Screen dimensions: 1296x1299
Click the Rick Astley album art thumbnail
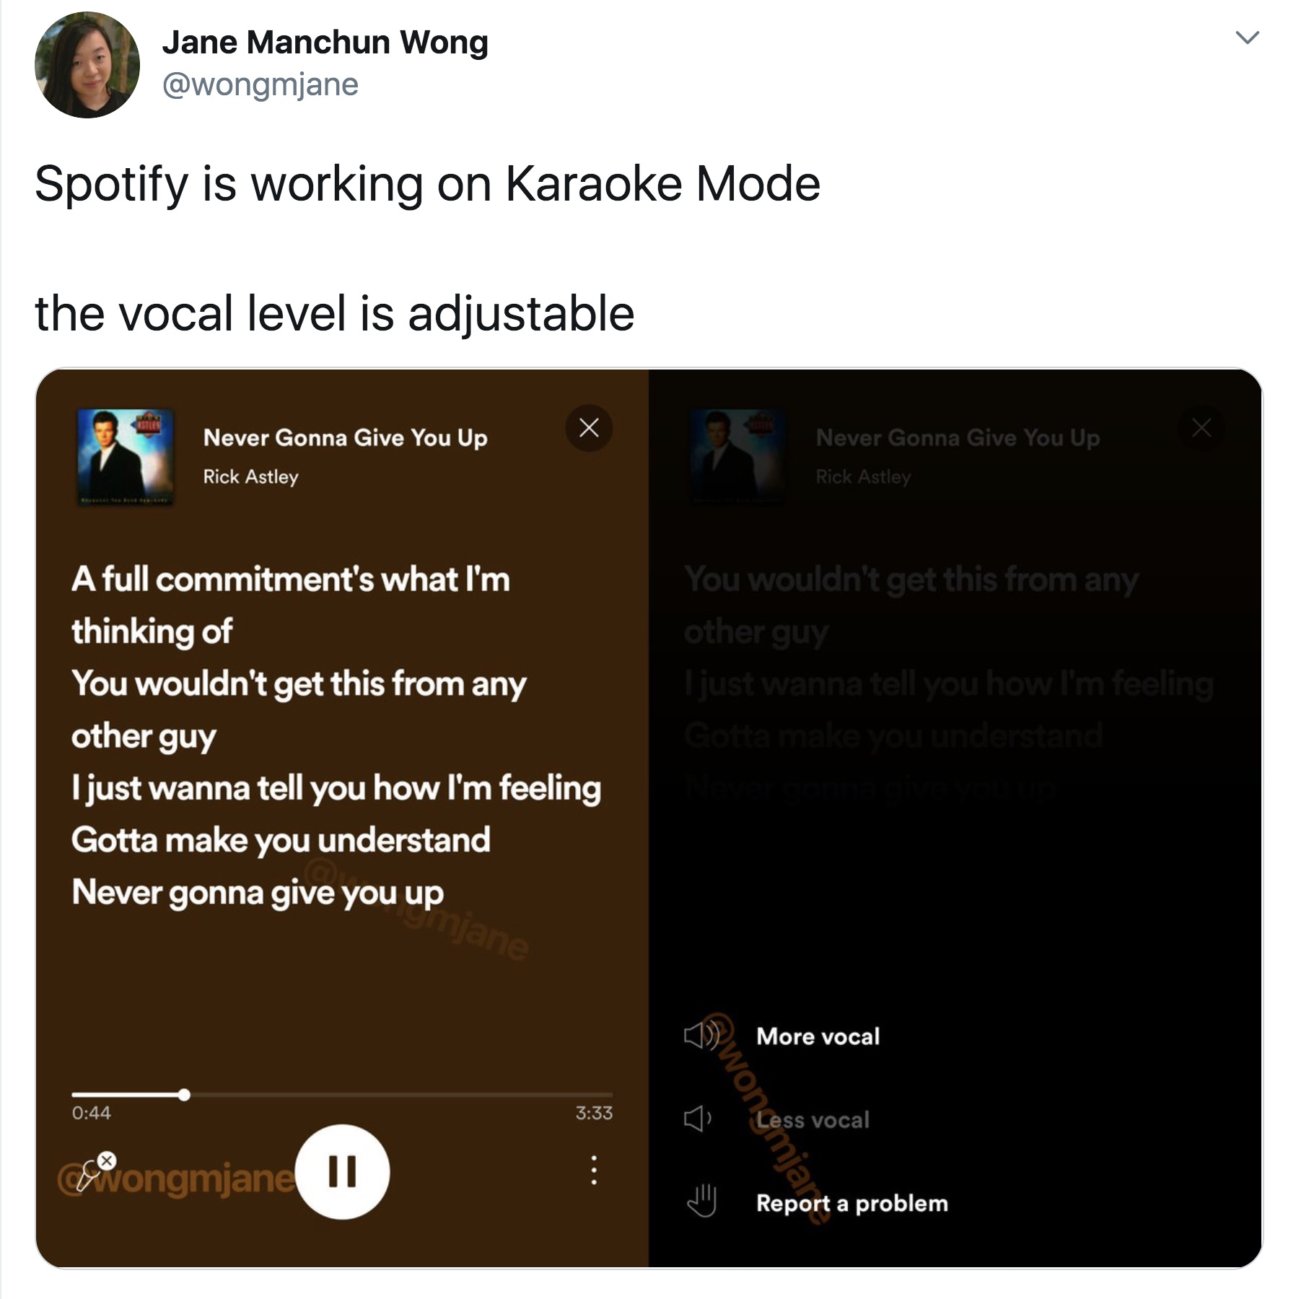click(126, 457)
